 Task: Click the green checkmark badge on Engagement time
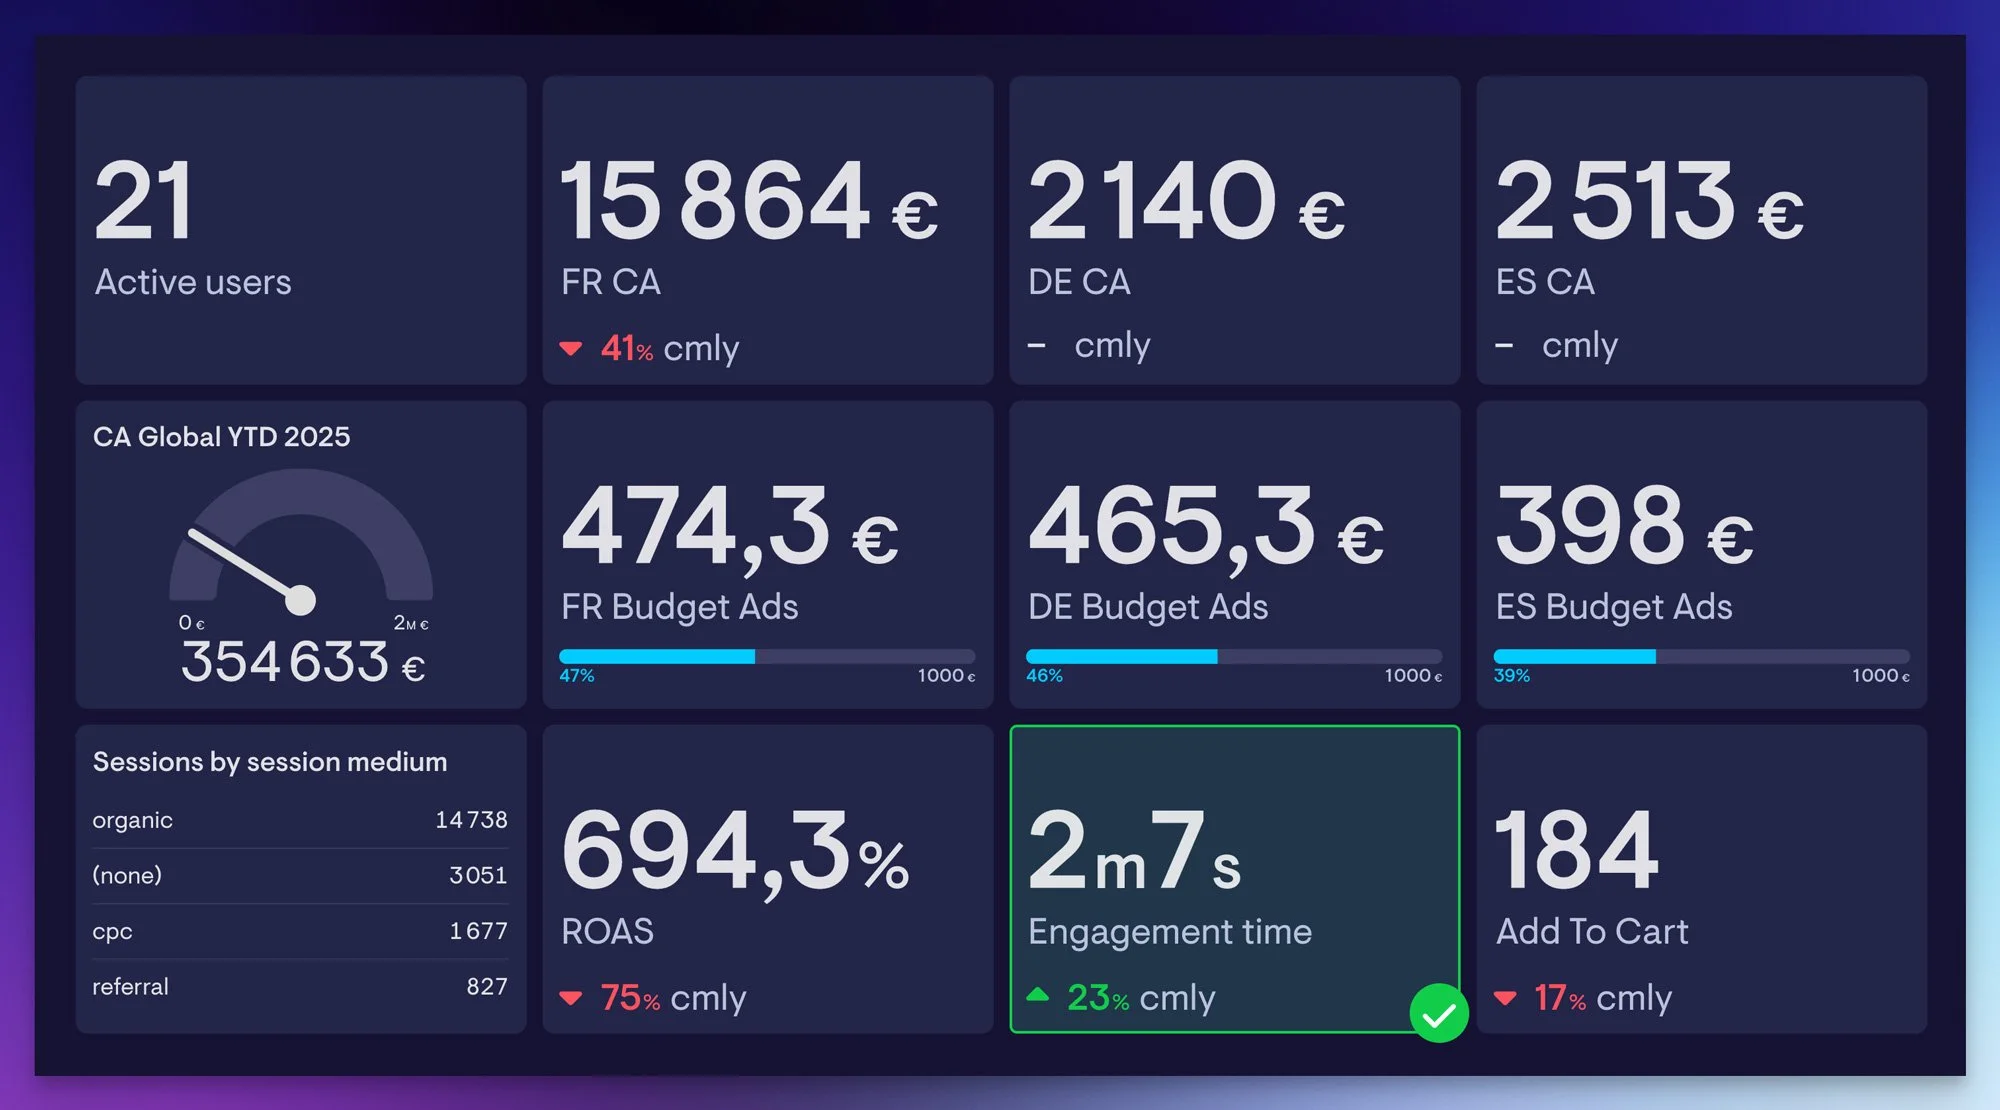point(1438,1013)
